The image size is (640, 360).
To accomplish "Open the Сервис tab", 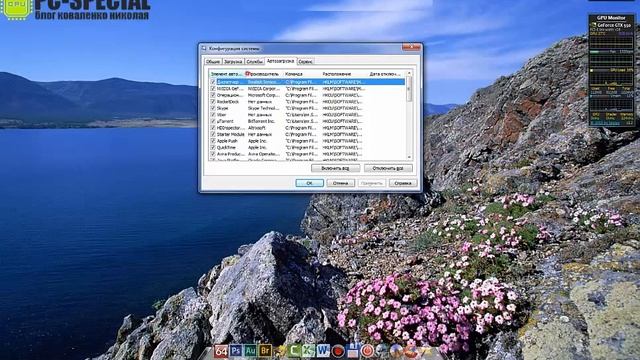I will 305,62.
